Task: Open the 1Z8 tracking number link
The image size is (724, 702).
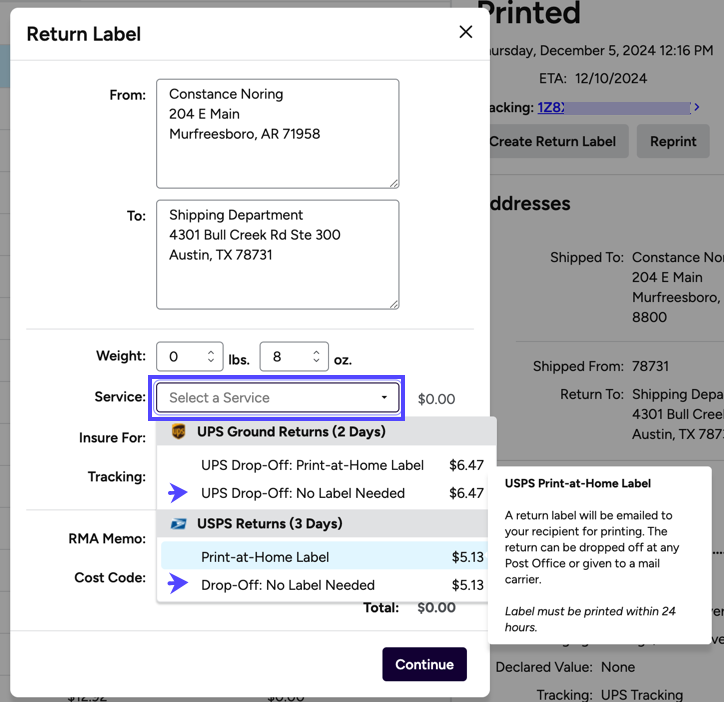Action: (x=551, y=107)
